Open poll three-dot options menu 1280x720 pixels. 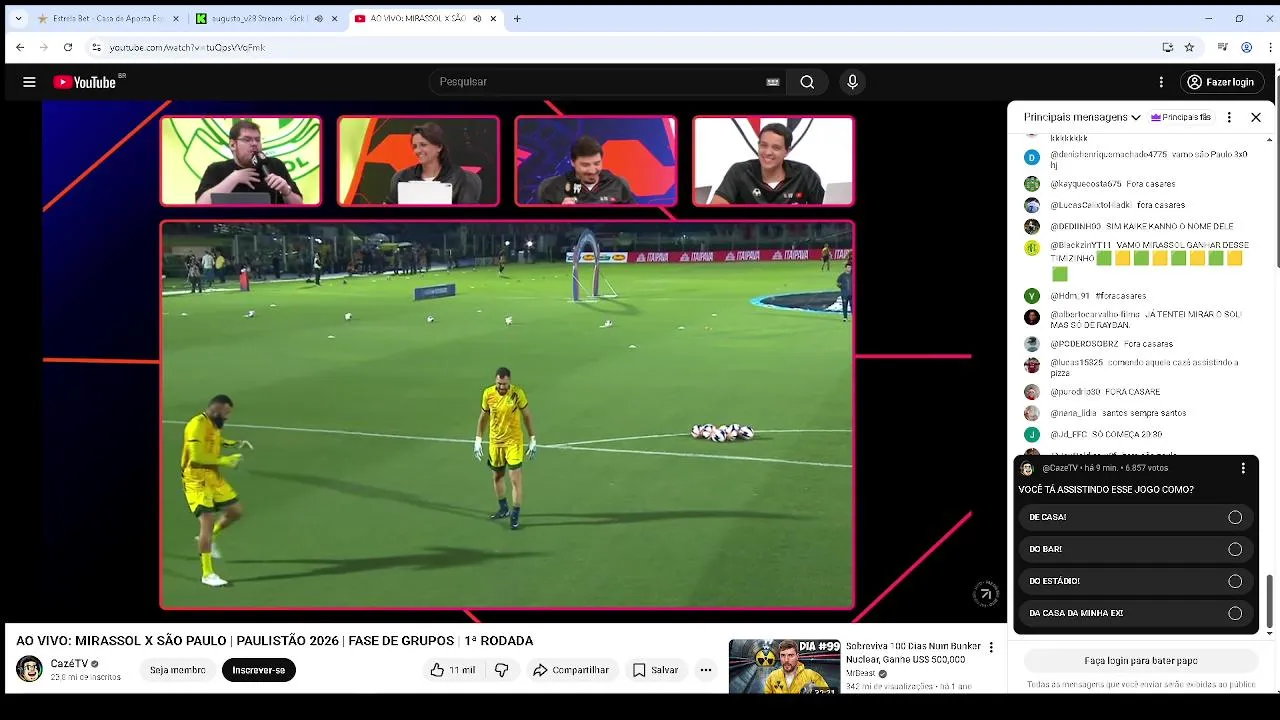point(1243,468)
